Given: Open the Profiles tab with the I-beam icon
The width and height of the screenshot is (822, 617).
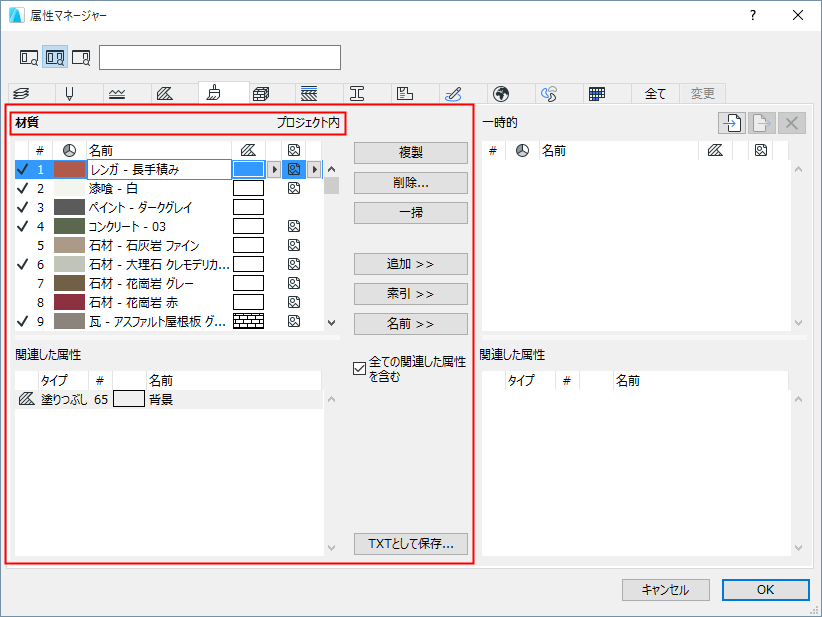Looking at the screenshot, I should [357, 94].
